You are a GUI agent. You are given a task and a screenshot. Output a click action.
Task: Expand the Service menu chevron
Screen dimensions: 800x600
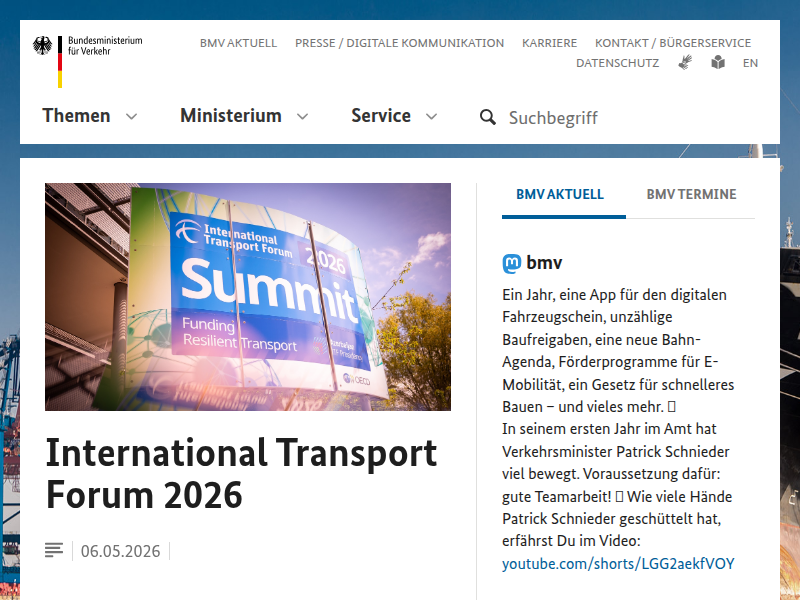pos(432,116)
